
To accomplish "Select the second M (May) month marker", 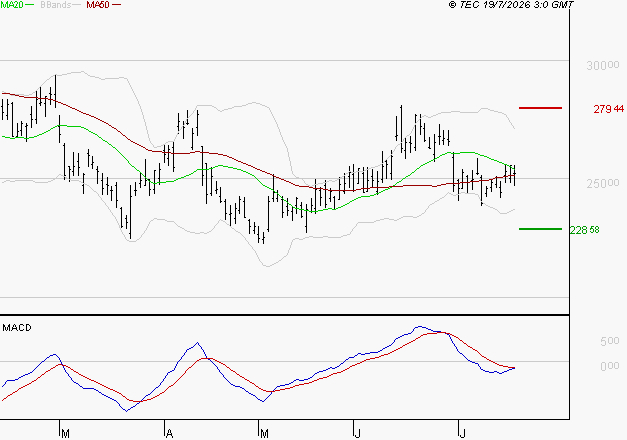I will click(264, 434).
